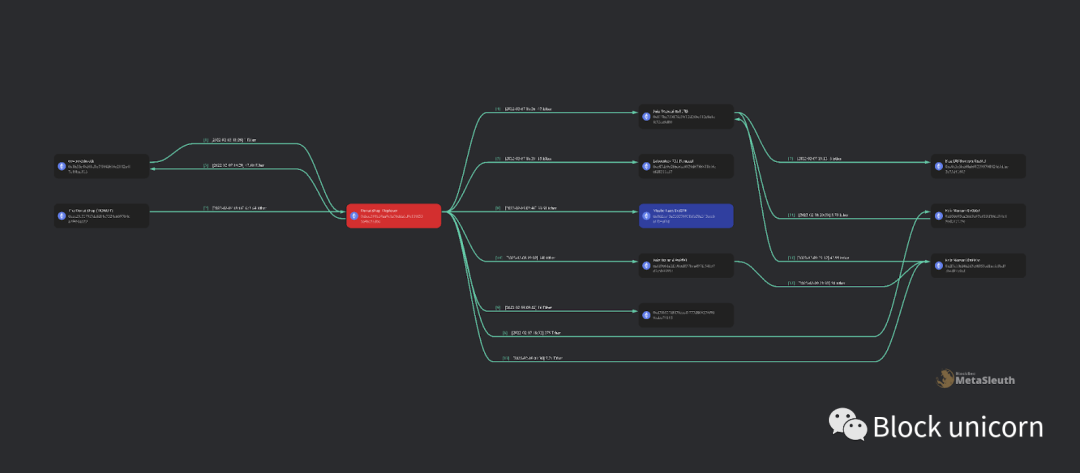This screenshot has height=473, width=1080.
Task: Select the middle node in the right column
Action: click(x=978, y=216)
